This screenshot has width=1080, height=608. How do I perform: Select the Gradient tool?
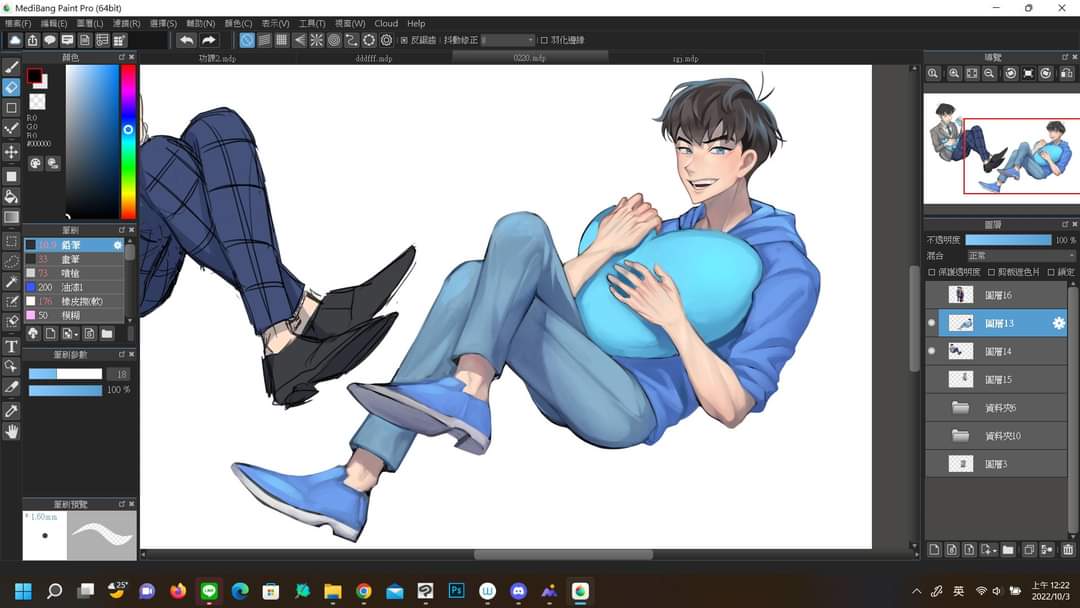[11, 218]
